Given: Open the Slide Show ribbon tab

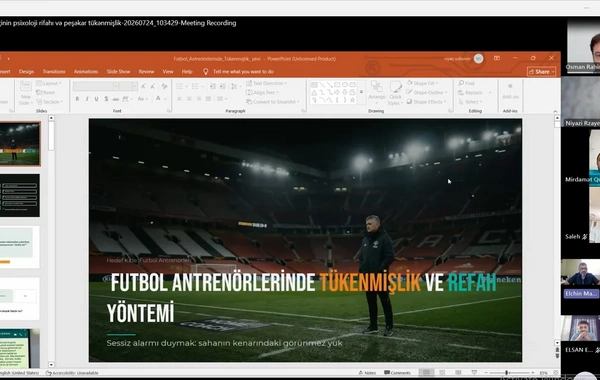Looking at the screenshot, I should point(118,72).
